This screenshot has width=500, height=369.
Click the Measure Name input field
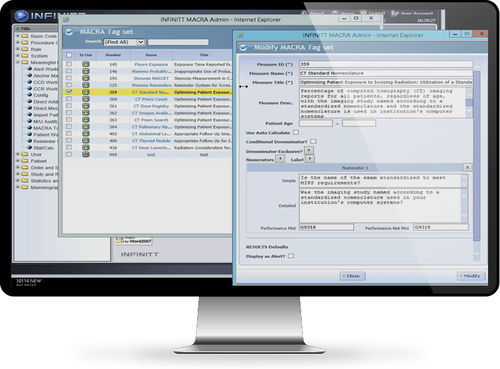click(386, 73)
